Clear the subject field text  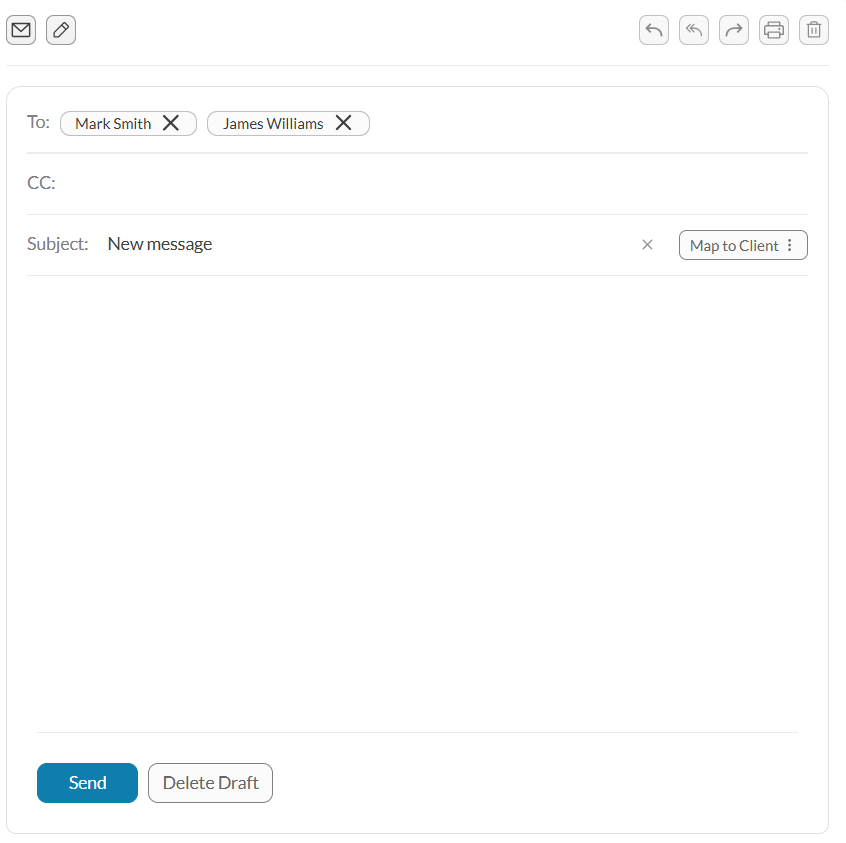click(647, 245)
